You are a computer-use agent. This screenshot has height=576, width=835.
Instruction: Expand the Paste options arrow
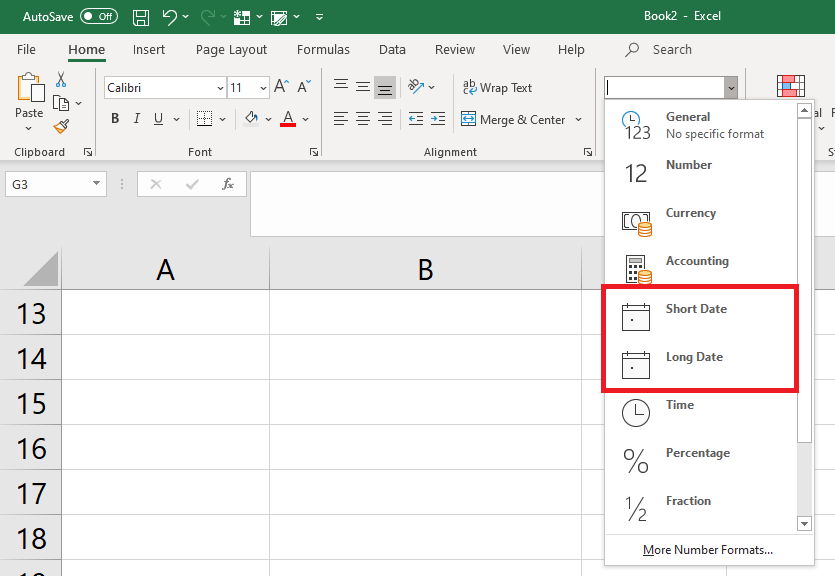click(29, 128)
